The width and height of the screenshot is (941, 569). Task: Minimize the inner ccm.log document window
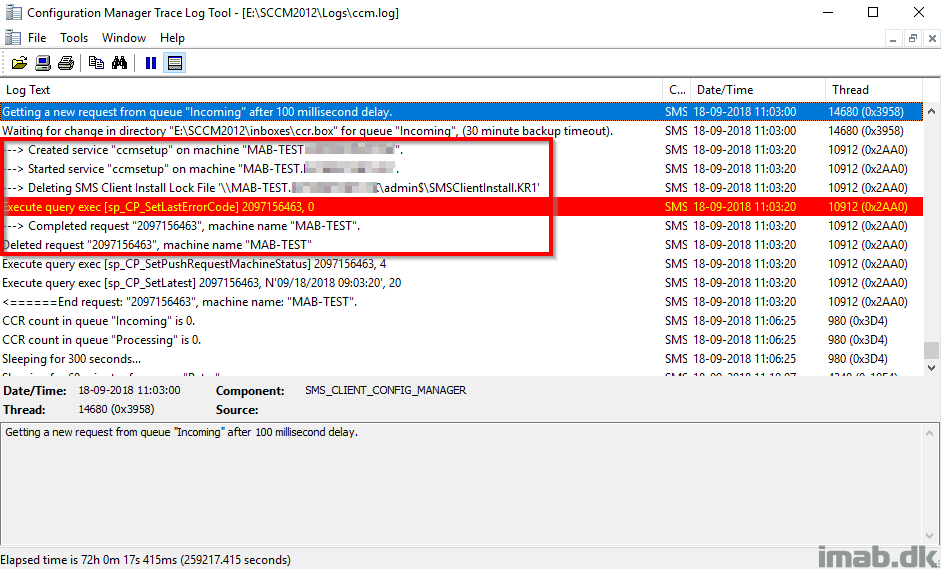[894, 38]
